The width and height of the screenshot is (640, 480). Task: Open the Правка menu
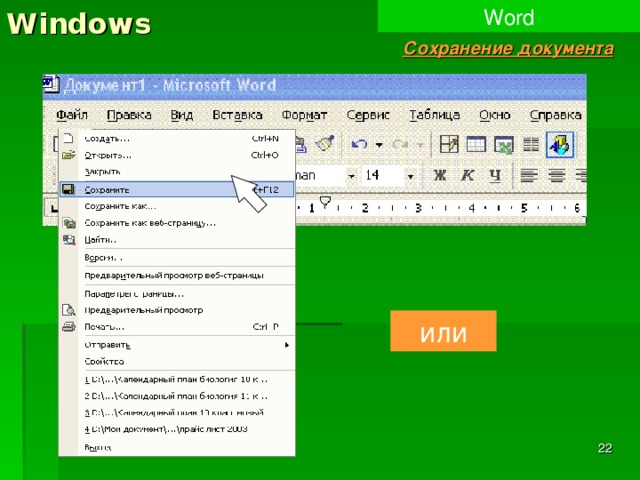[x=129, y=115]
